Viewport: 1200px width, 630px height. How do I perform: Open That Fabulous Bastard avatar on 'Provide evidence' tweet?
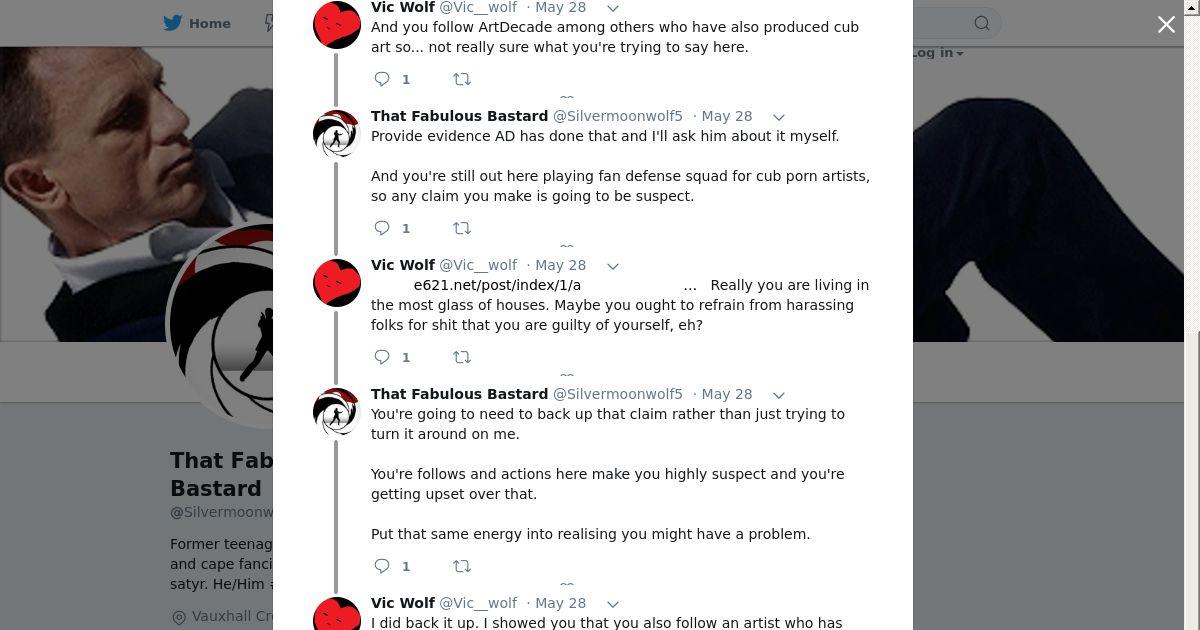click(337, 134)
